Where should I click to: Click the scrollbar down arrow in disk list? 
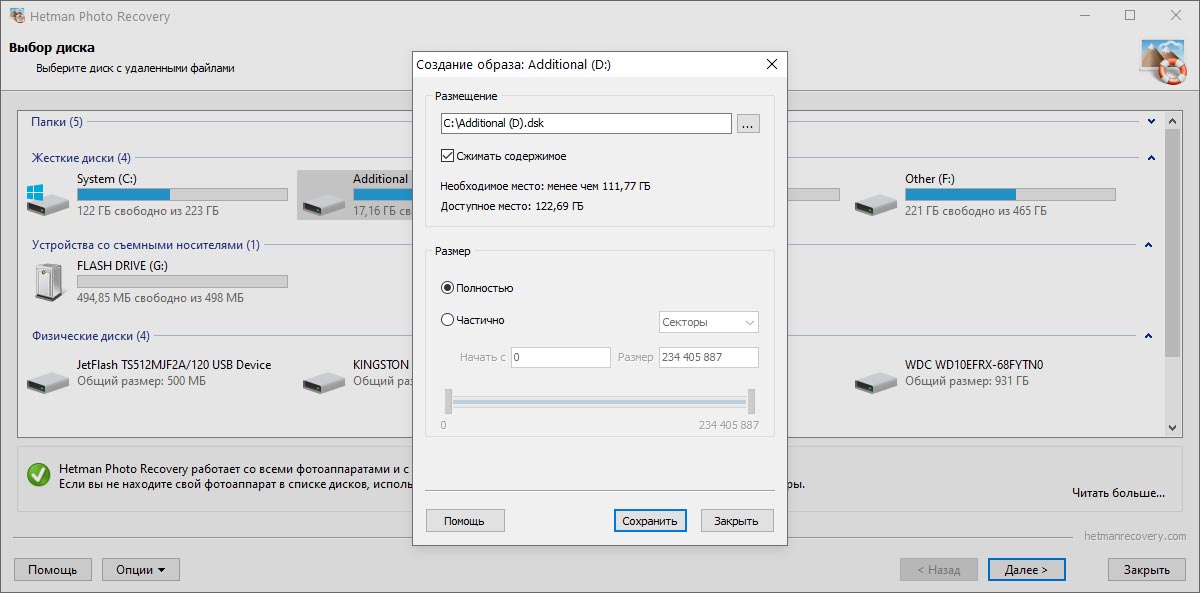point(1174,427)
